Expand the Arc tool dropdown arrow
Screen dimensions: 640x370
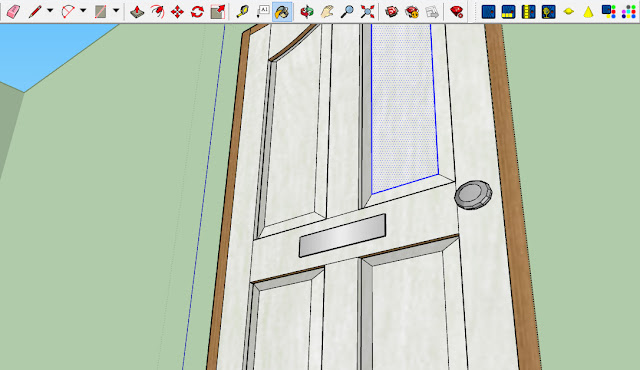[83, 11]
